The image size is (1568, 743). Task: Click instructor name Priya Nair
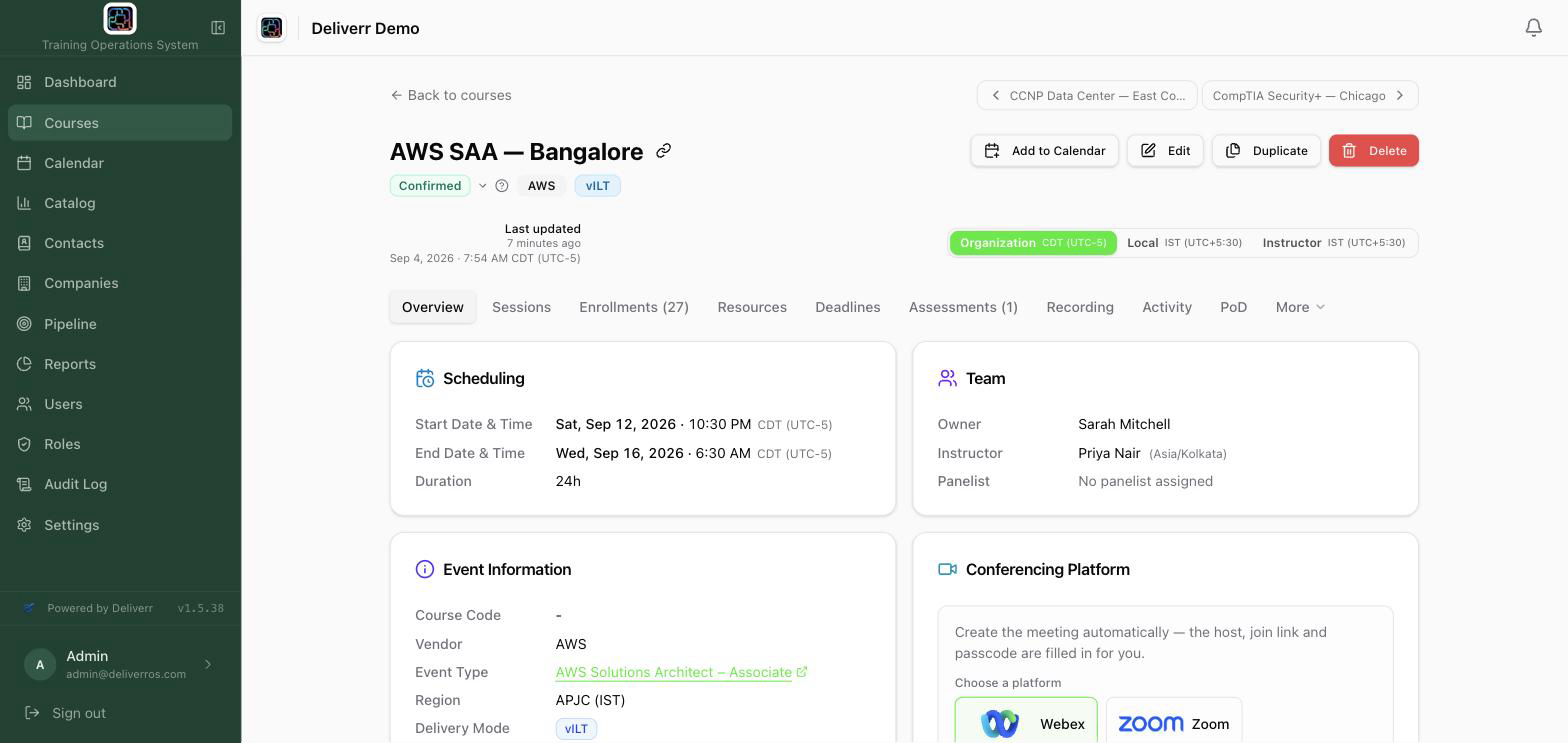(1109, 453)
